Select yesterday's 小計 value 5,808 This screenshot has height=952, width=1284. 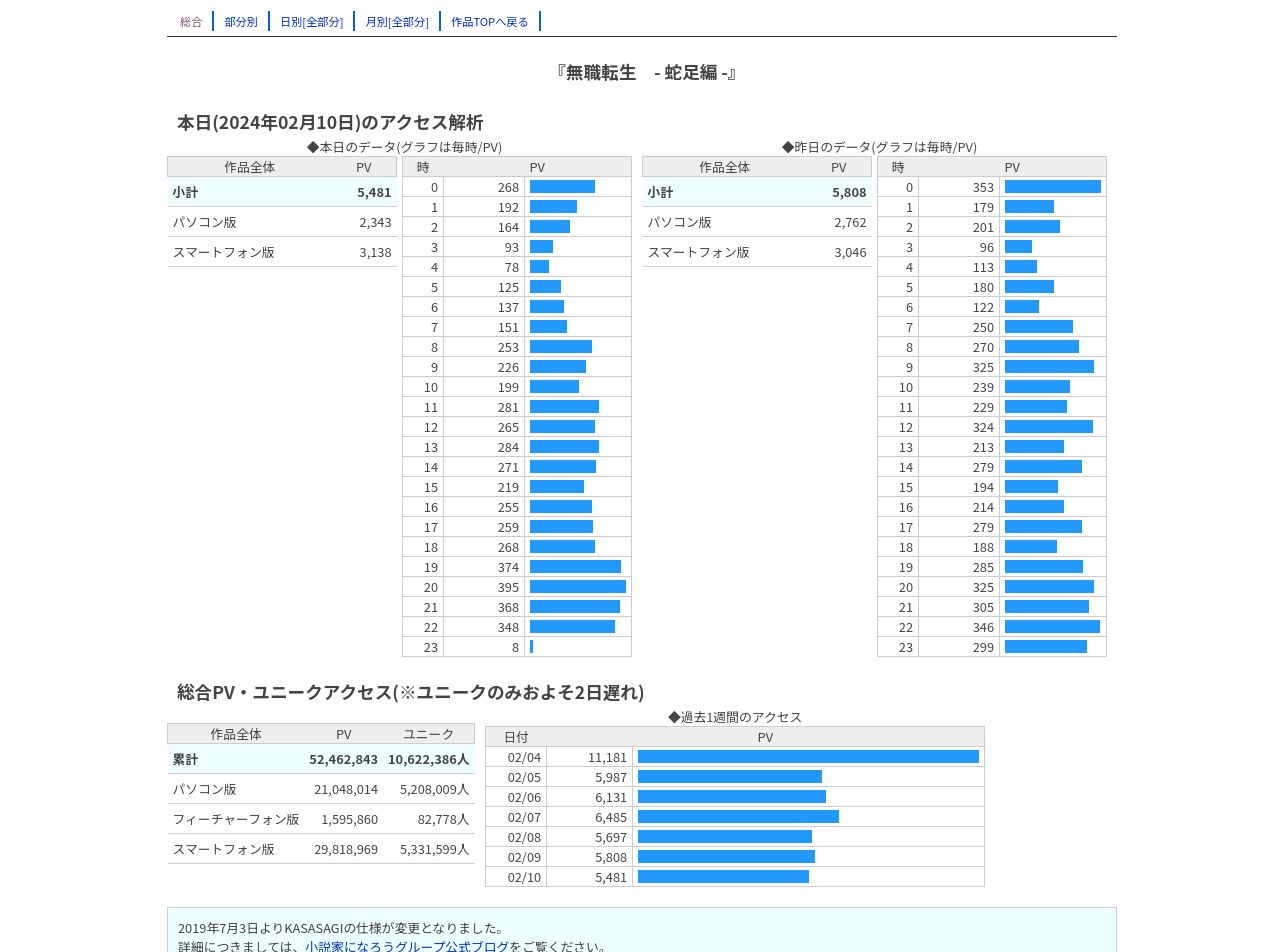point(849,192)
